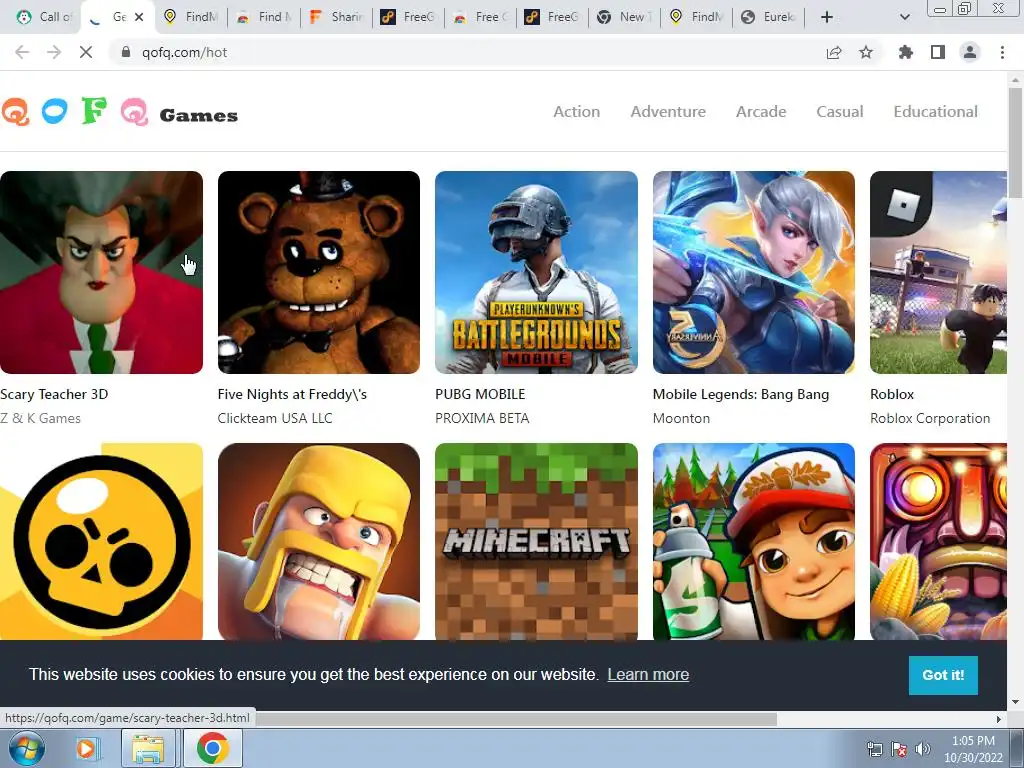The height and width of the screenshot is (768, 1024).
Task: Select the Educational category
Action: click(935, 112)
